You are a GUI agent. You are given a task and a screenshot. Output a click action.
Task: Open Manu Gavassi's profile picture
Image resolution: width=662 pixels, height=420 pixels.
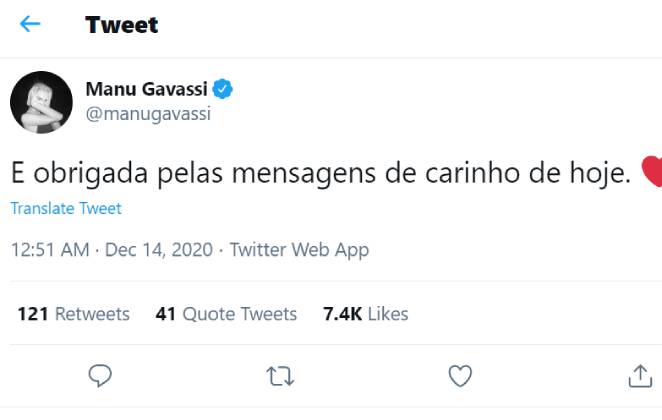[40, 101]
